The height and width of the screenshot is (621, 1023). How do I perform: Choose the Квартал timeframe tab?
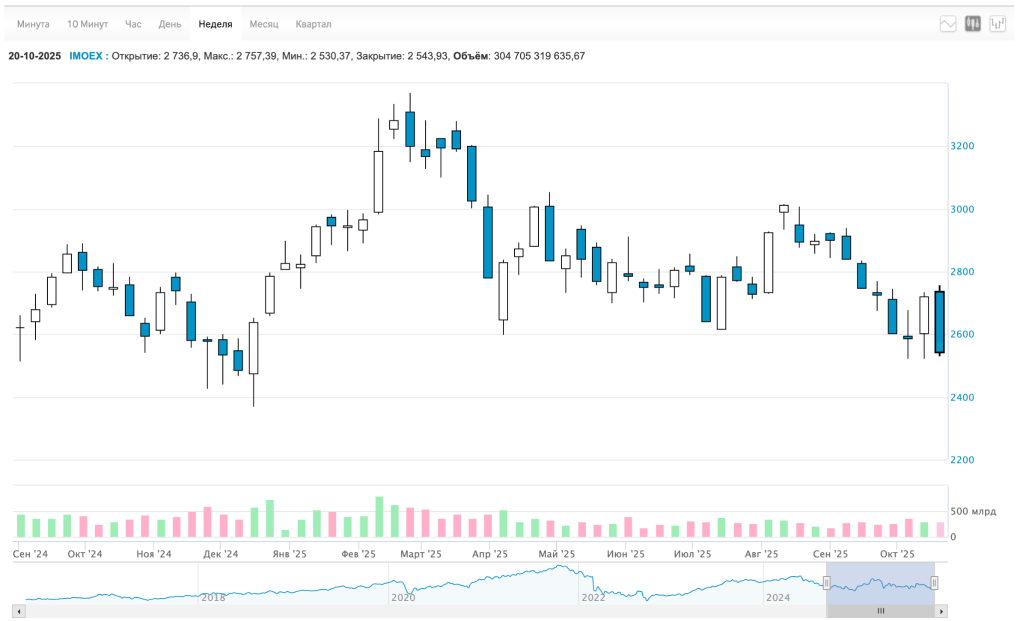point(313,24)
